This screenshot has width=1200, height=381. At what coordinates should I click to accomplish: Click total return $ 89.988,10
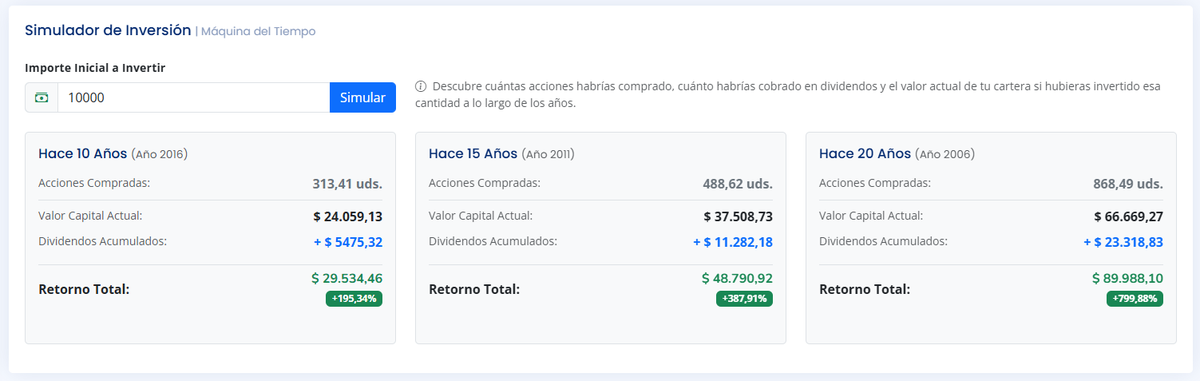(x=1127, y=278)
